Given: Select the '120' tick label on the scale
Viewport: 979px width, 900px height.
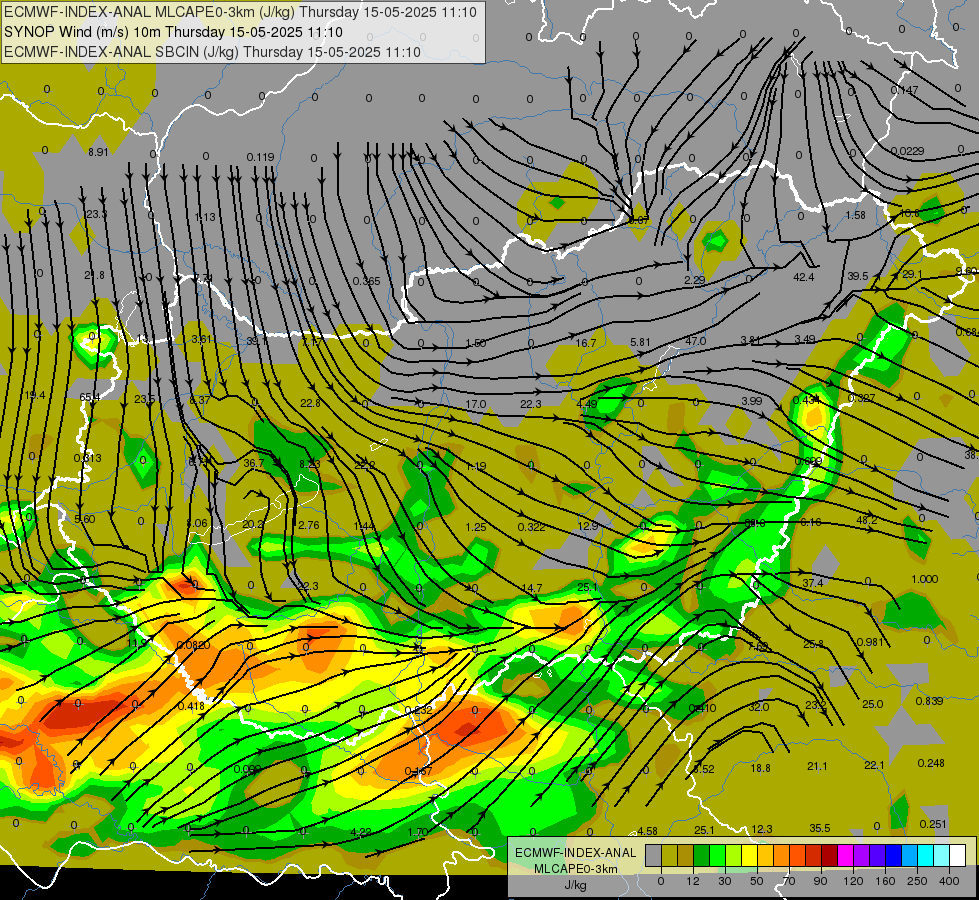Looking at the screenshot, I should (853, 881).
